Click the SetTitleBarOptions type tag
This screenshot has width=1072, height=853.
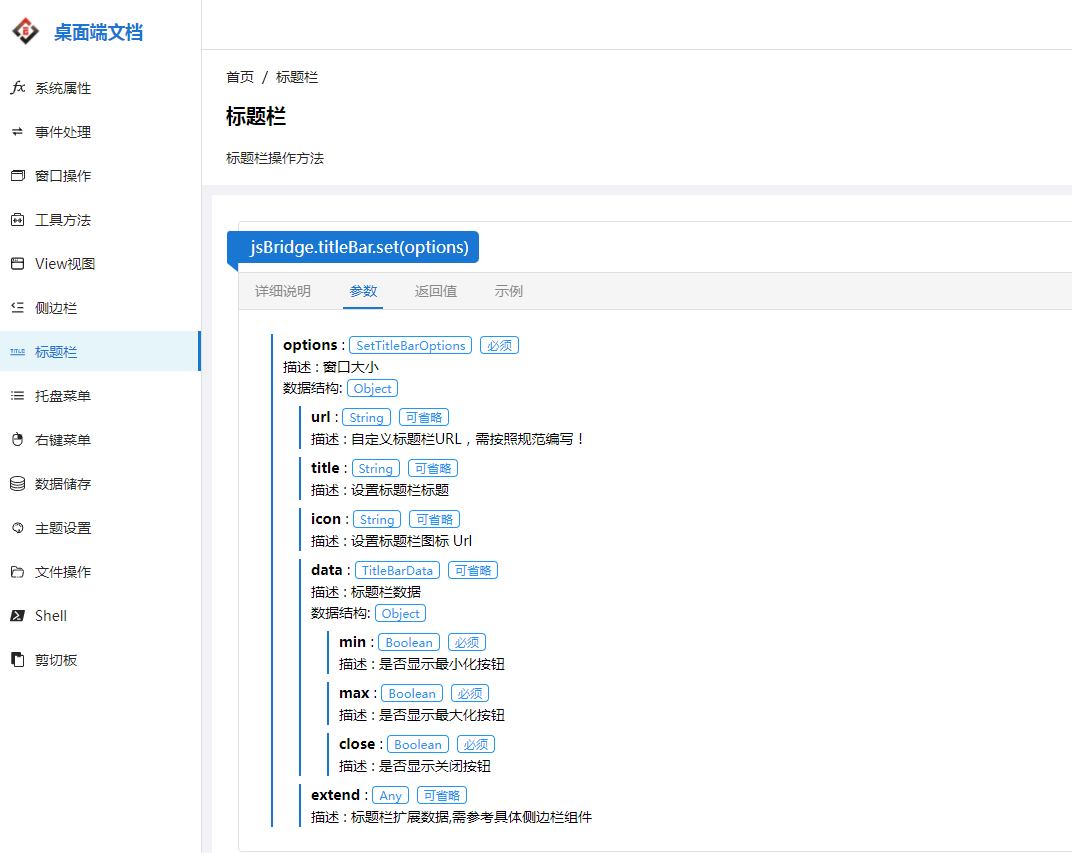point(411,345)
